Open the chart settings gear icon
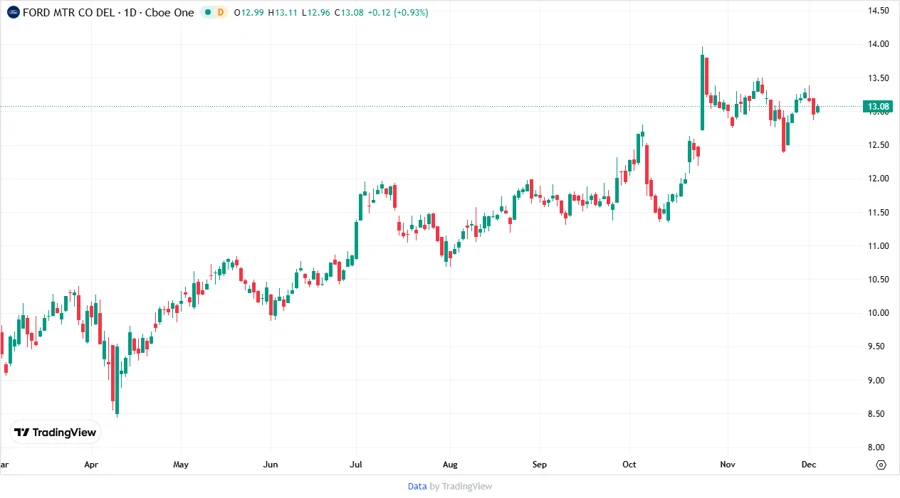The height and width of the screenshot is (498, 900). (881, 465)
